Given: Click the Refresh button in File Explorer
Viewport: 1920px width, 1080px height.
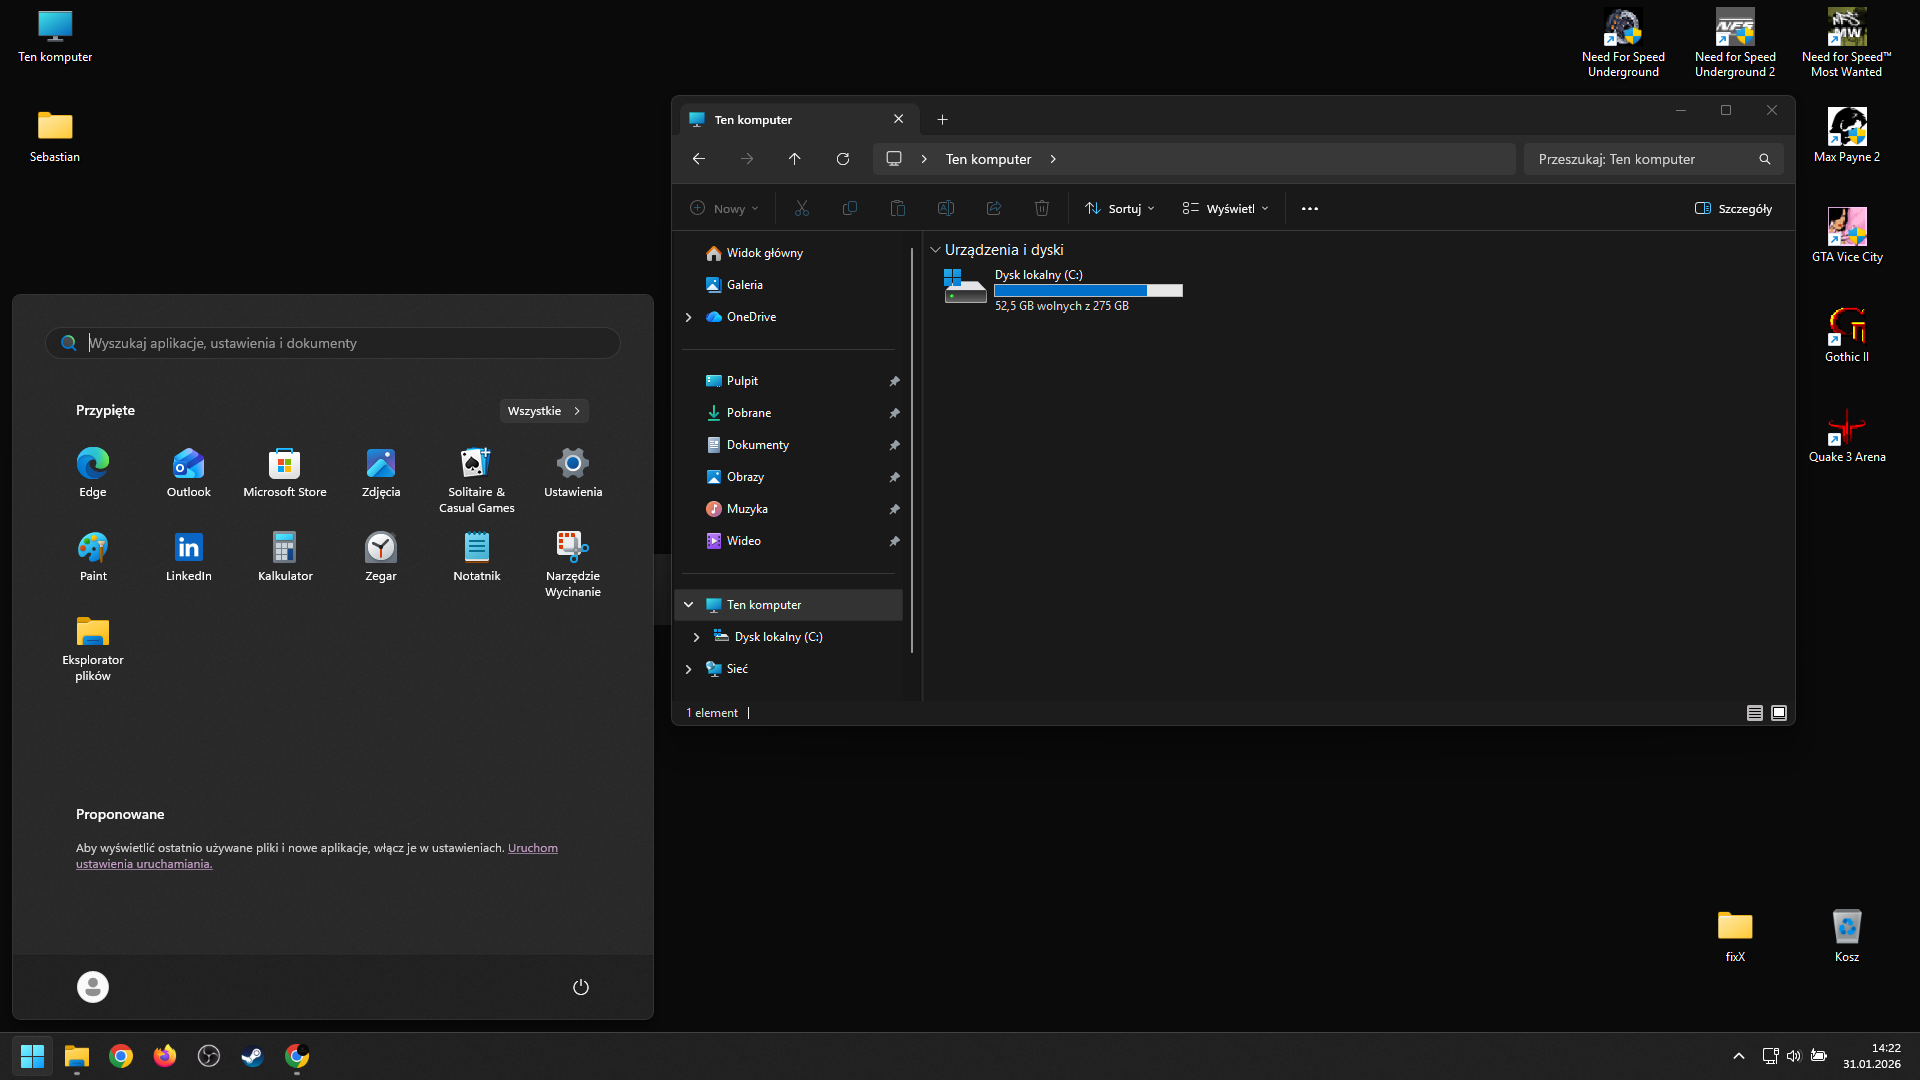Looking at the screenshot, I should click(843, 159).
